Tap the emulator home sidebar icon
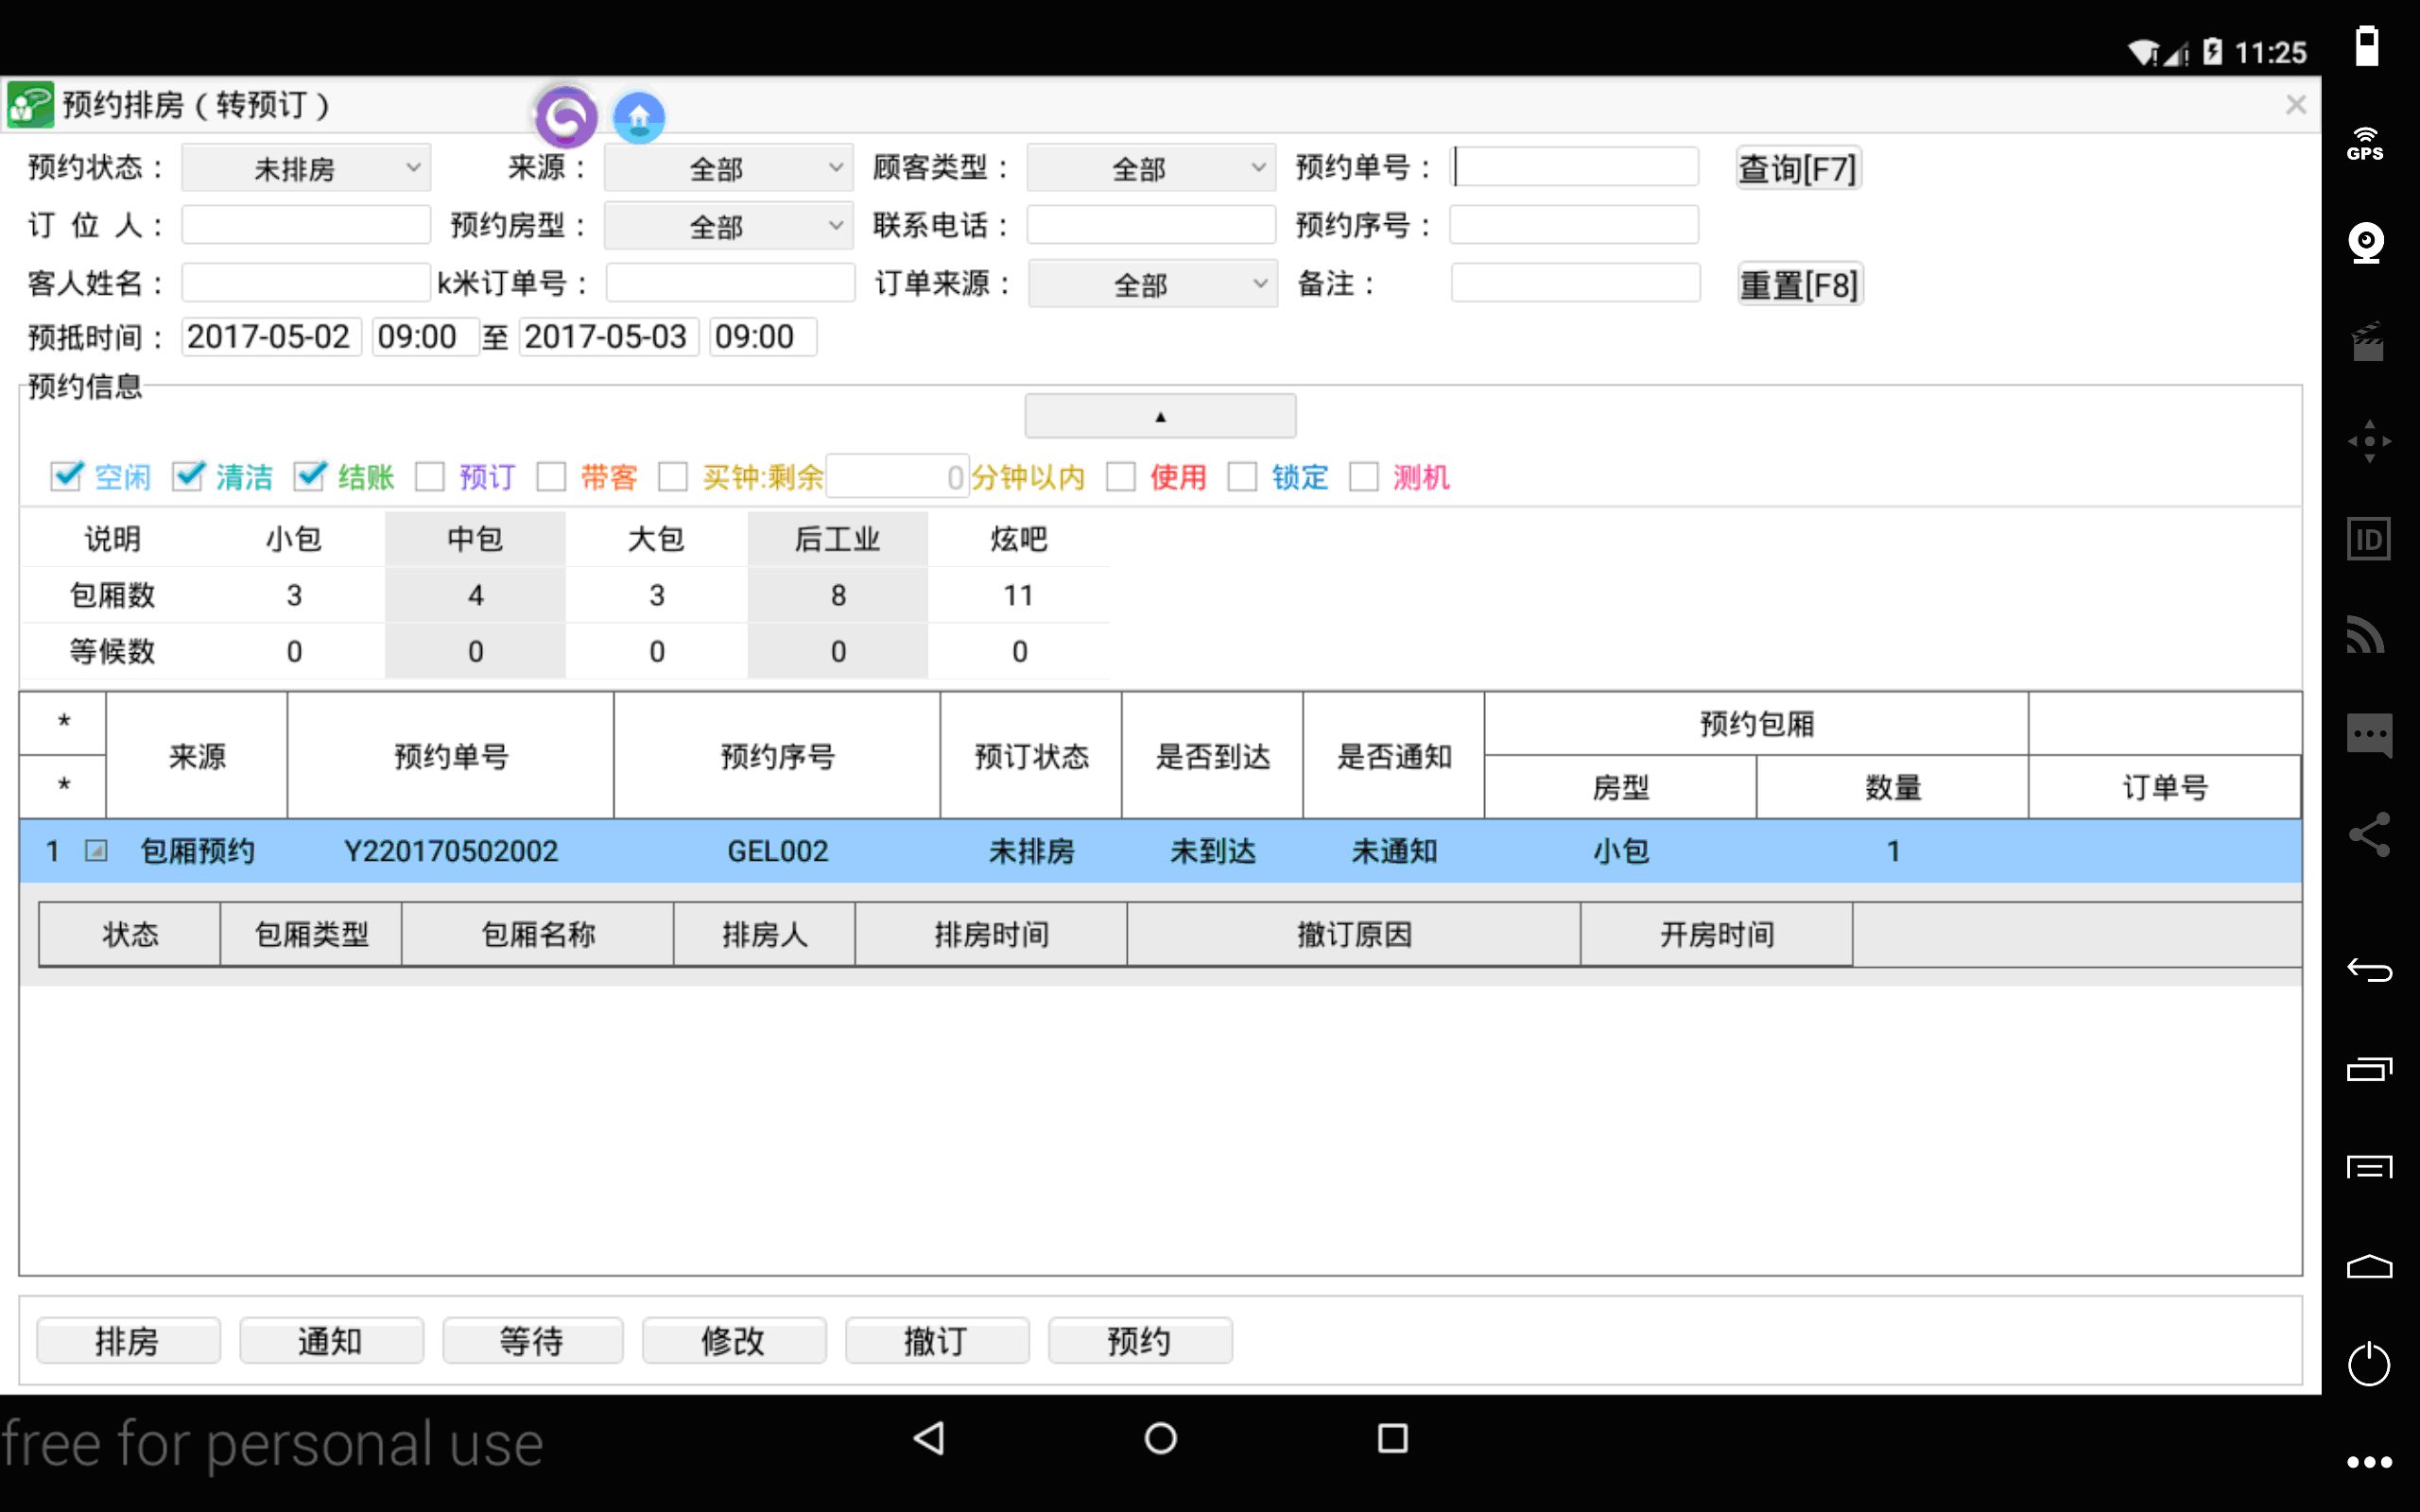Screen dimensions: 2420x1512 point(2369,1266)
